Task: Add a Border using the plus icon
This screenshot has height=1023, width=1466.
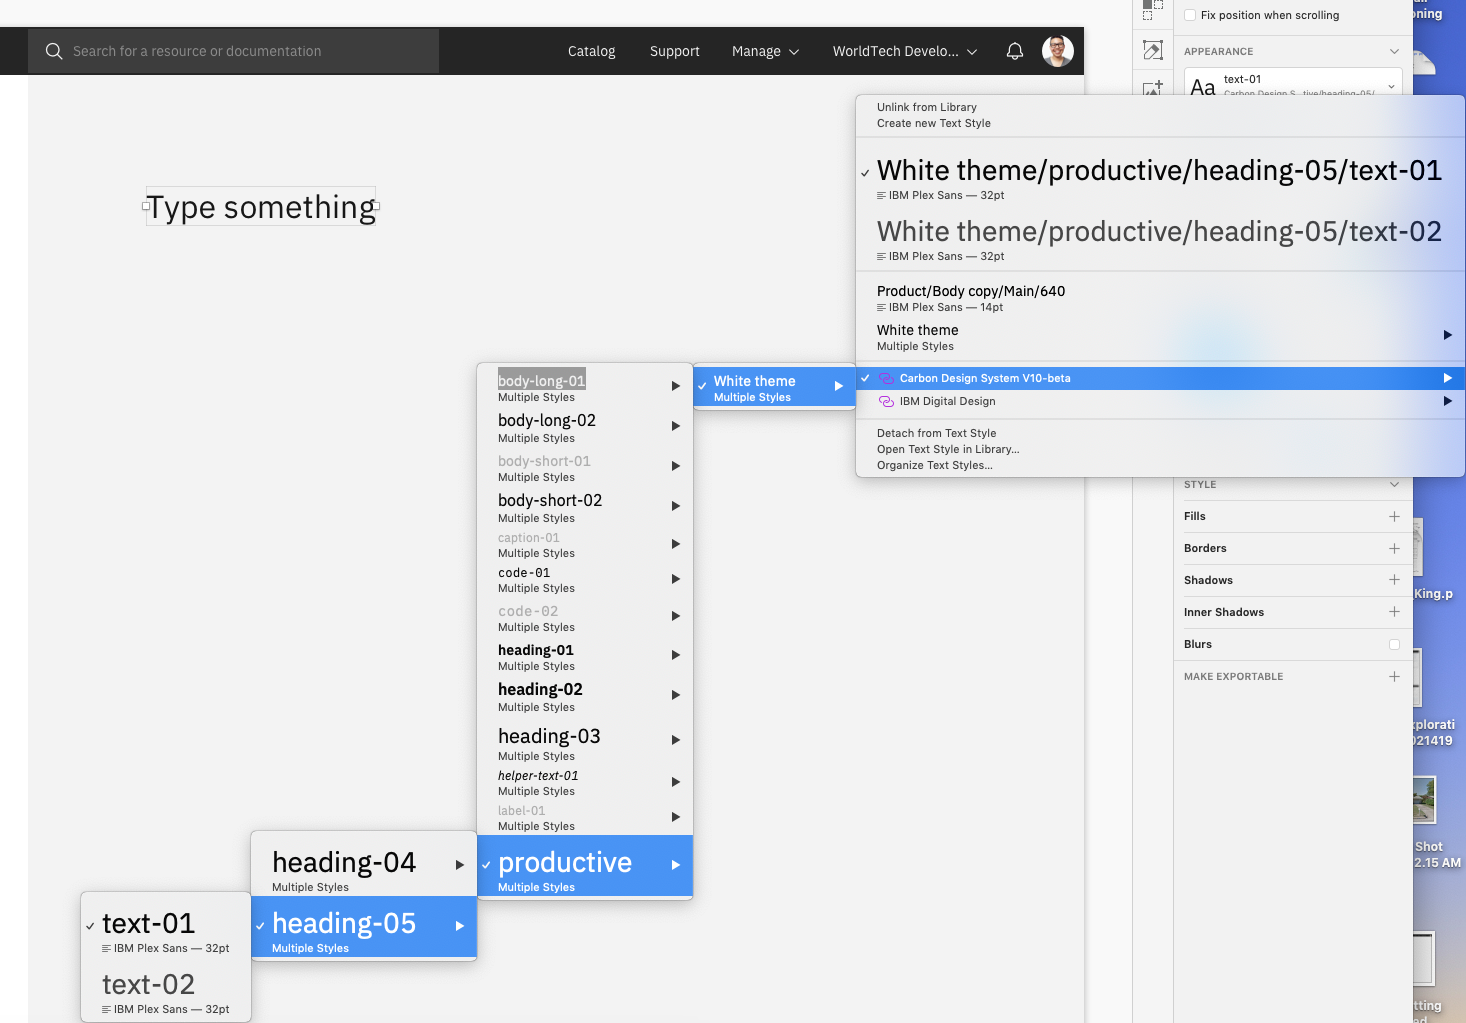Action: click(x=1394, y=548)
